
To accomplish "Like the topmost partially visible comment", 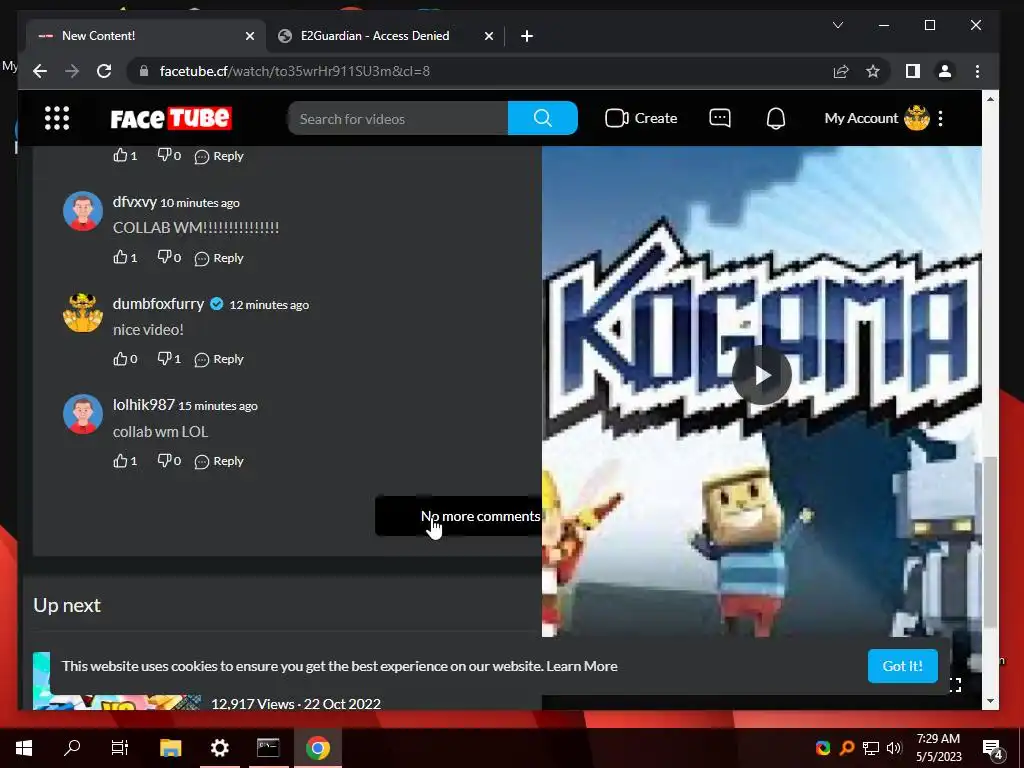I will click(x=125, y=155).
